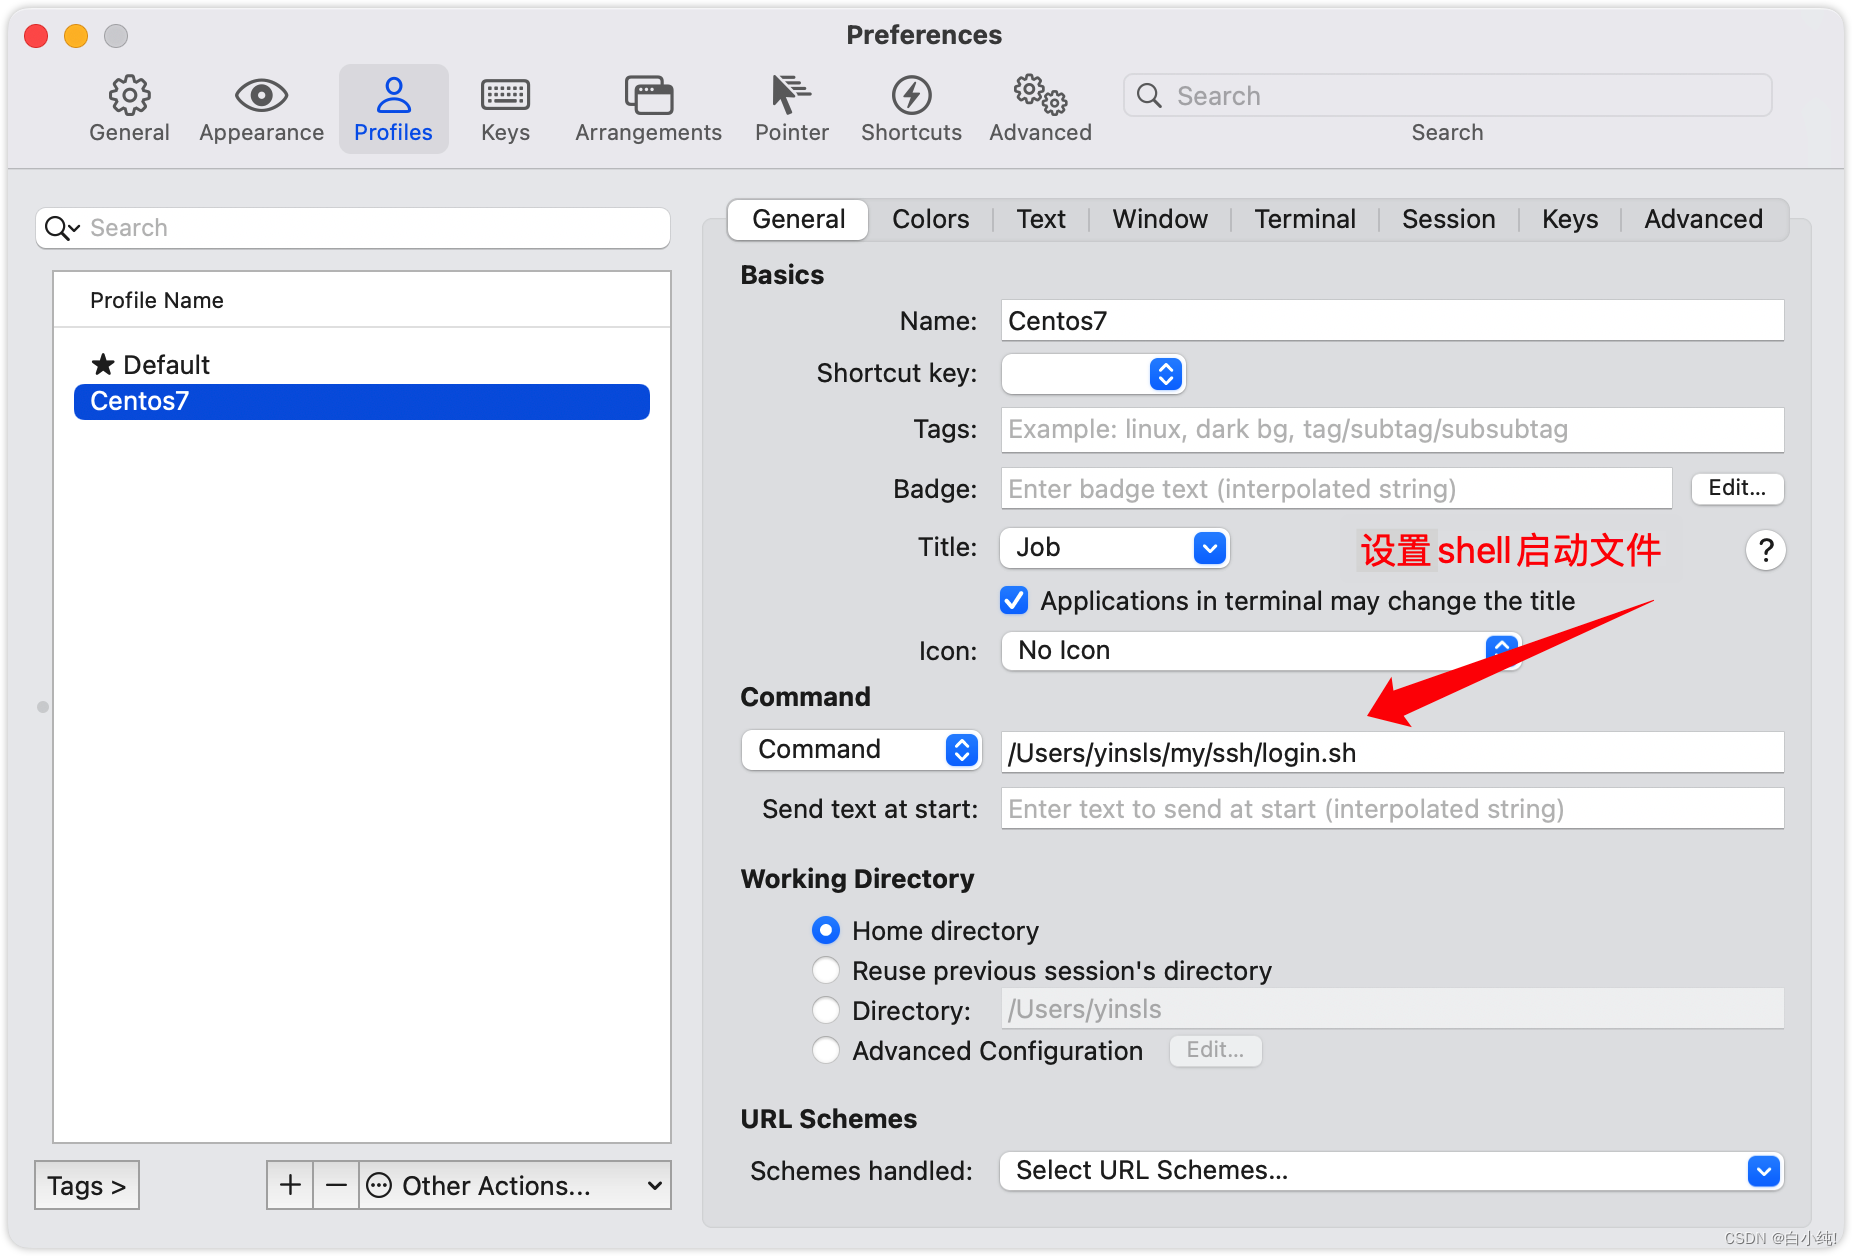This screenshot has height=1256, width=1852.
Task: Click the yellow minimize window button
Action: click(76, 36)
